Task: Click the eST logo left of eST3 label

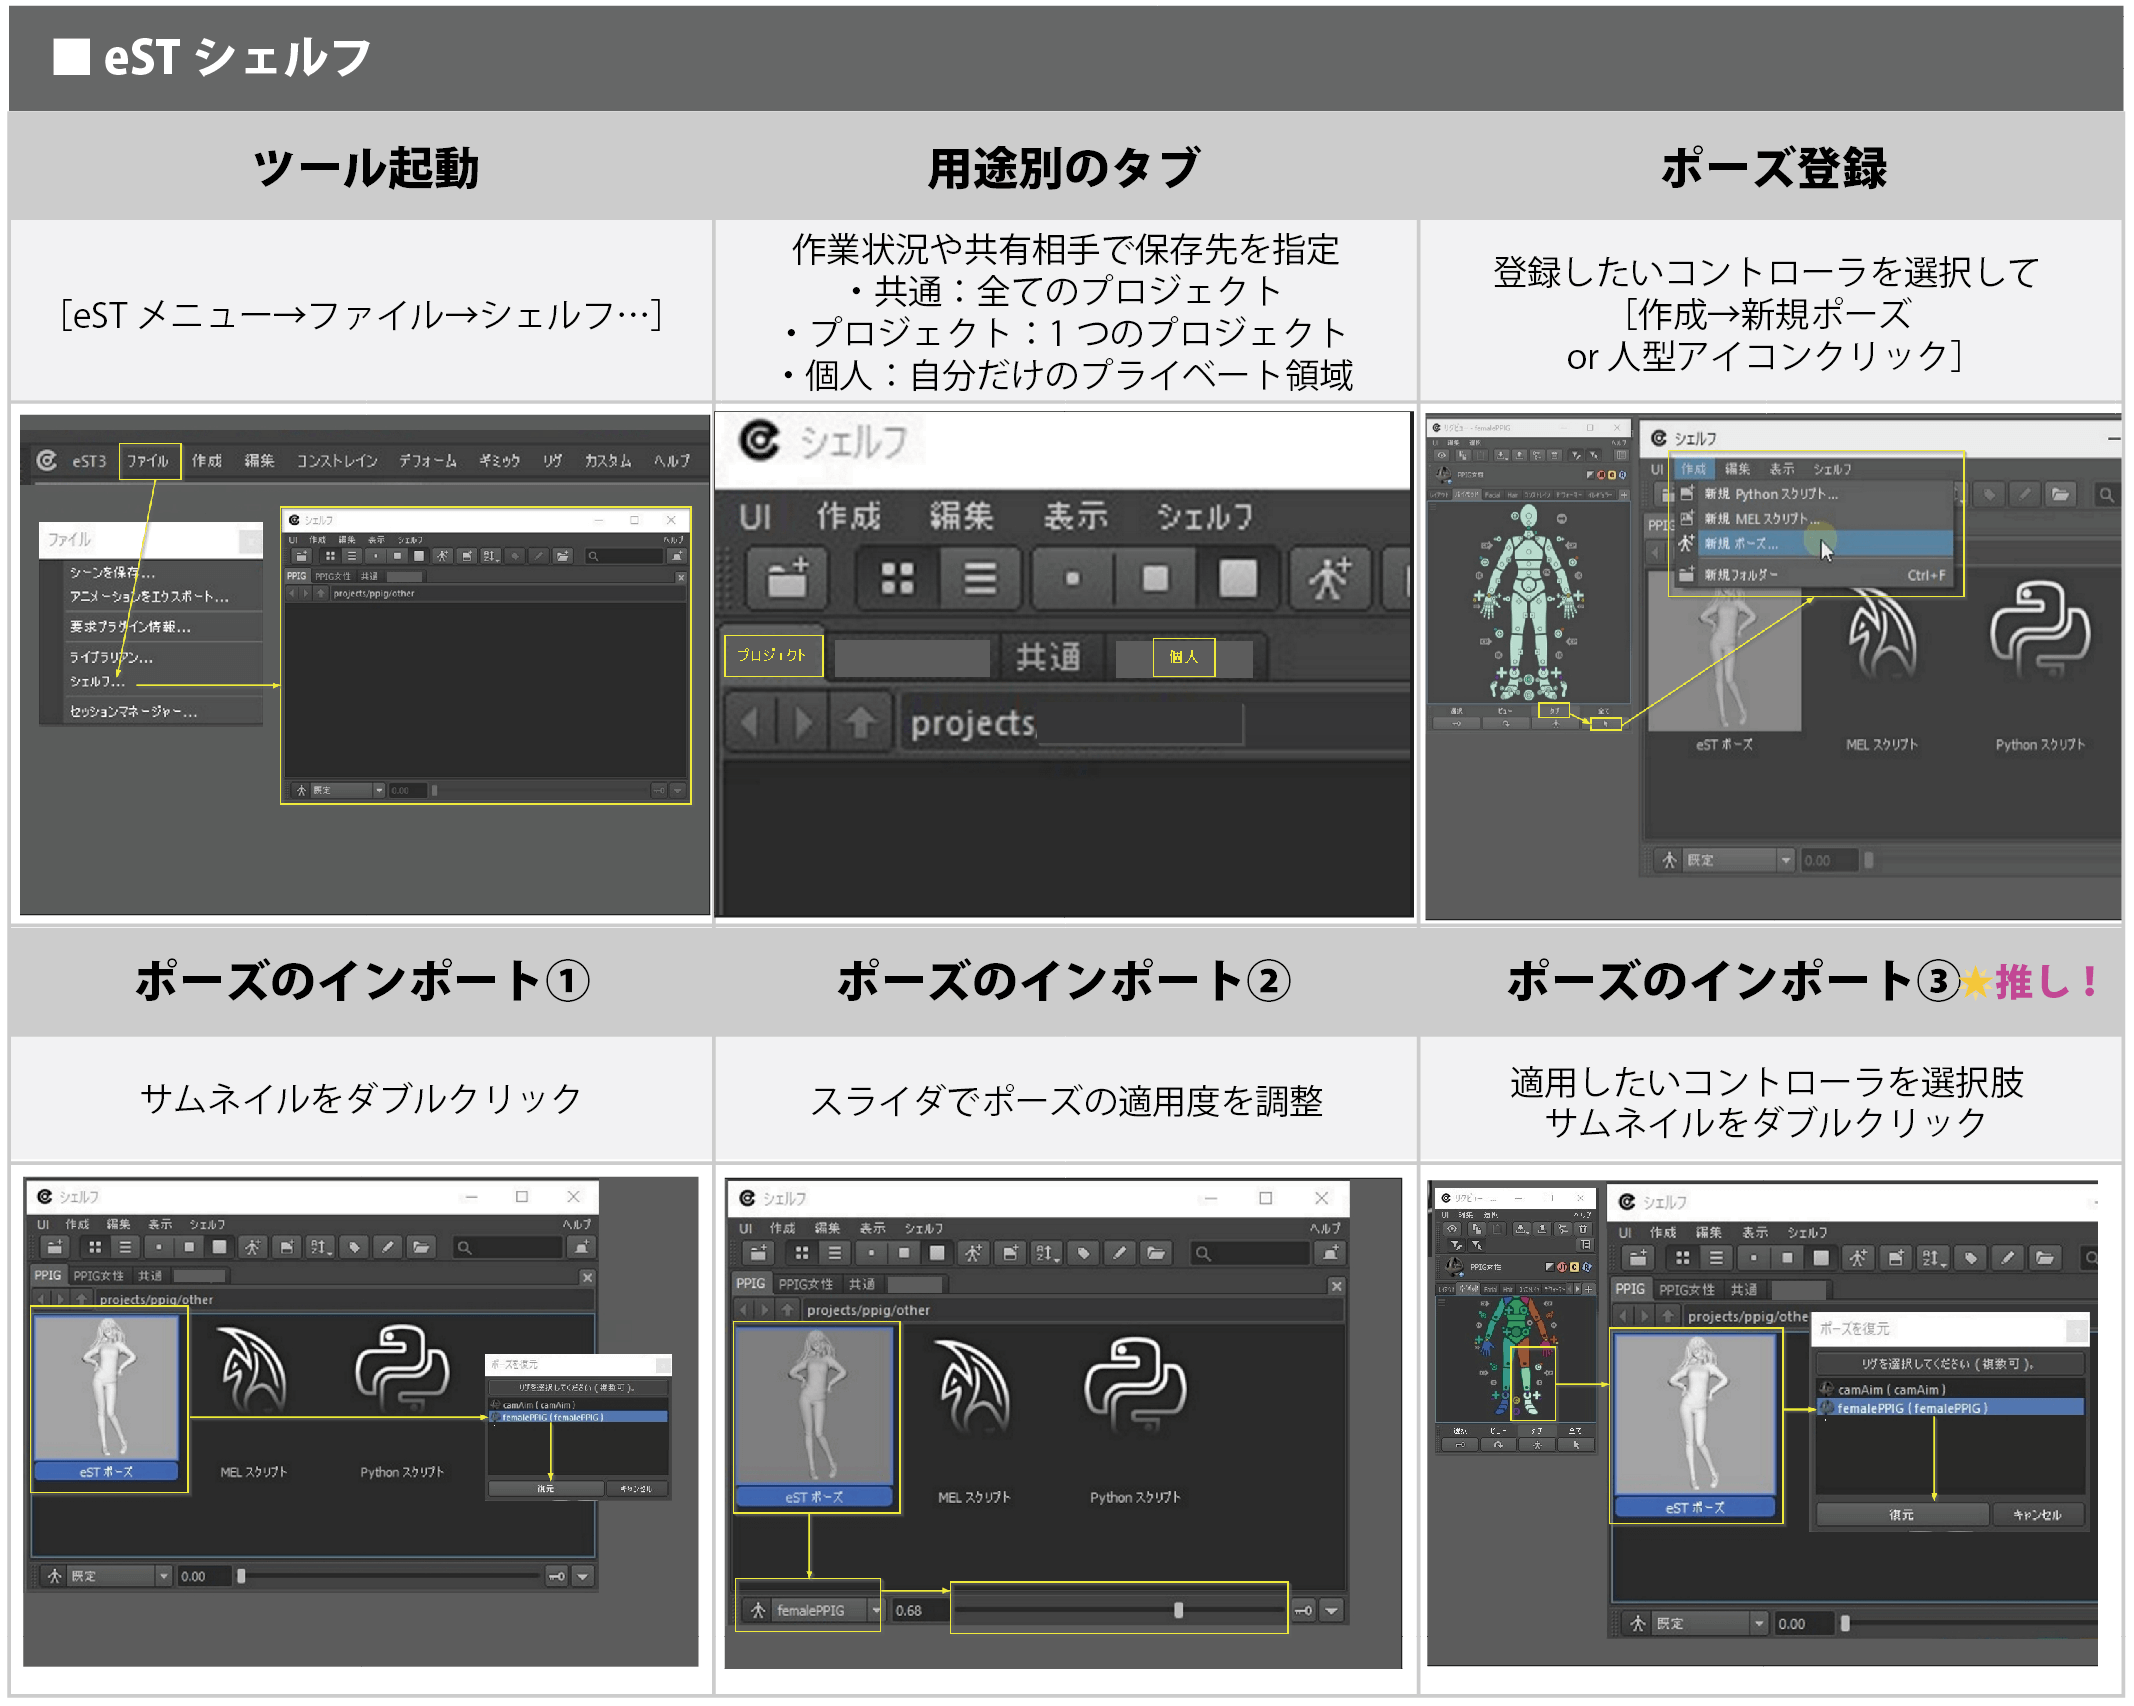Action: 47,460
